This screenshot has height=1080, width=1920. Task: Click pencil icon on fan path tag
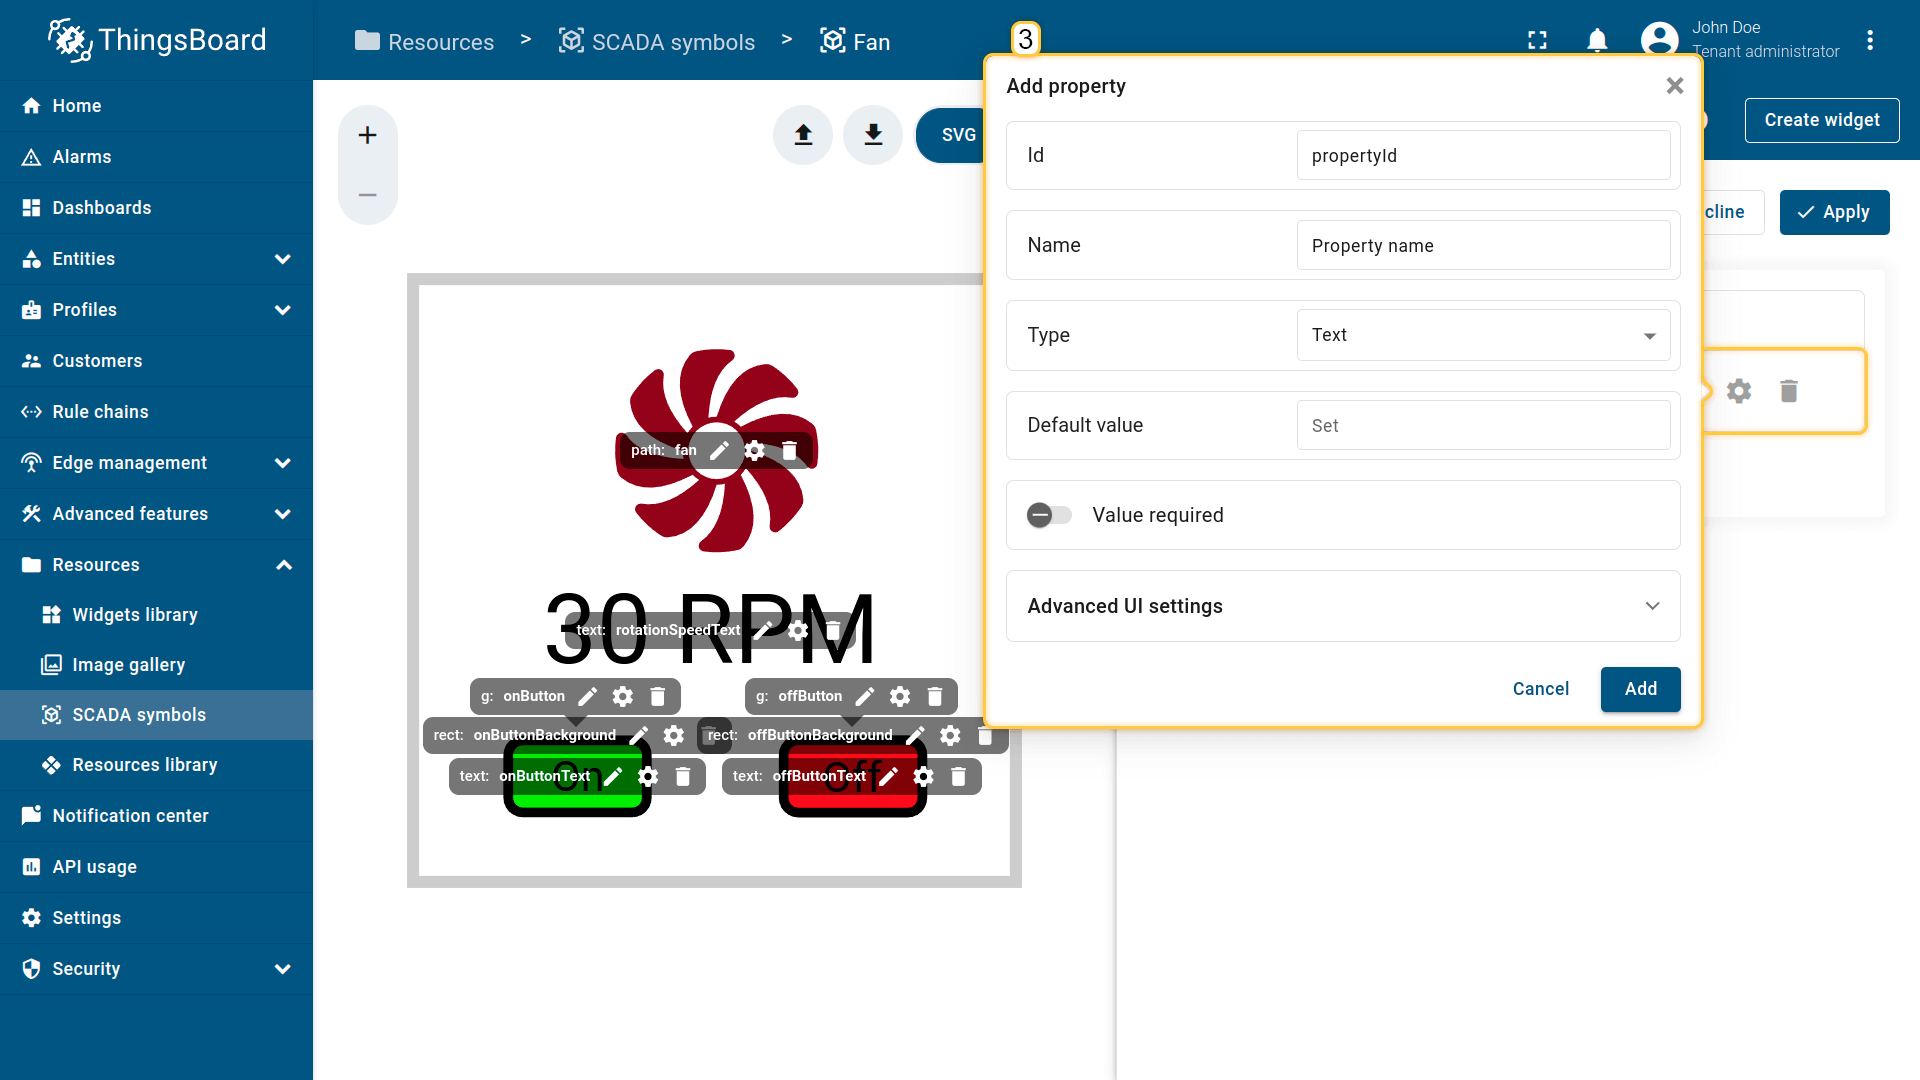pos(719,450)
